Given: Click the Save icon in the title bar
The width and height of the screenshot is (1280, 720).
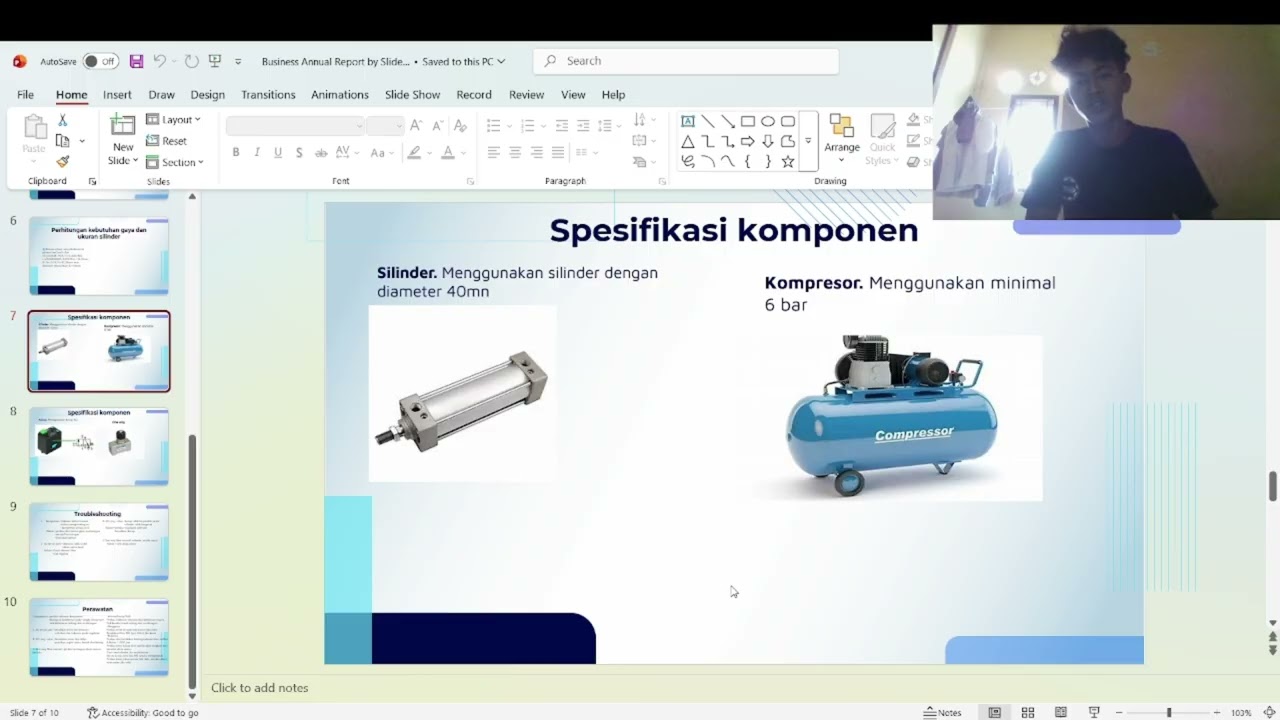Looking at the screenshot, I should (x=137, y=61).
